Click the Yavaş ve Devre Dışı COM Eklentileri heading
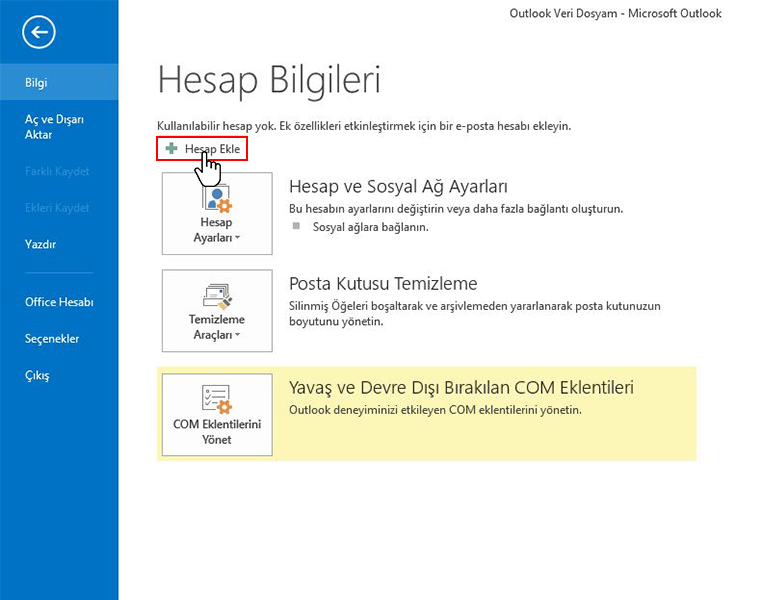Screen dimensions: 775x600 (x=461, y=388)
